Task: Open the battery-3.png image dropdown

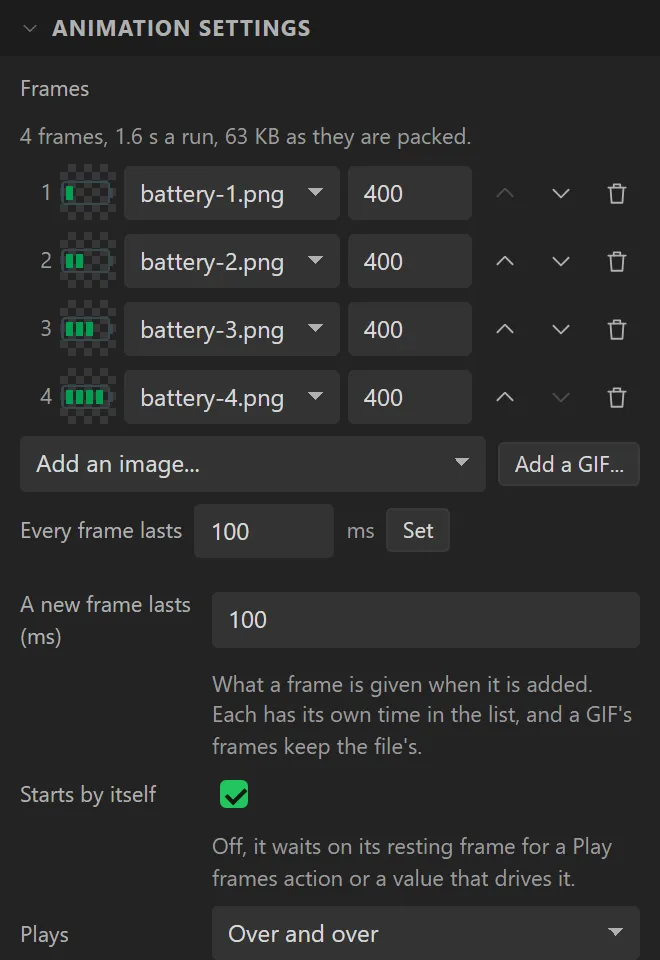Action: pos(231,329)
